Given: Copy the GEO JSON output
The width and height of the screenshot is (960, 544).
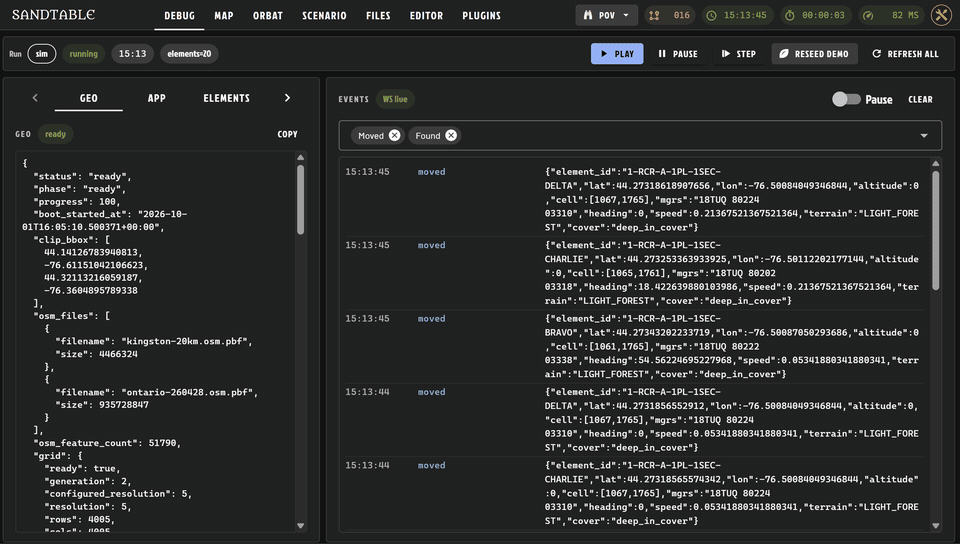Looking at the screenshot, I should point(287,134).
